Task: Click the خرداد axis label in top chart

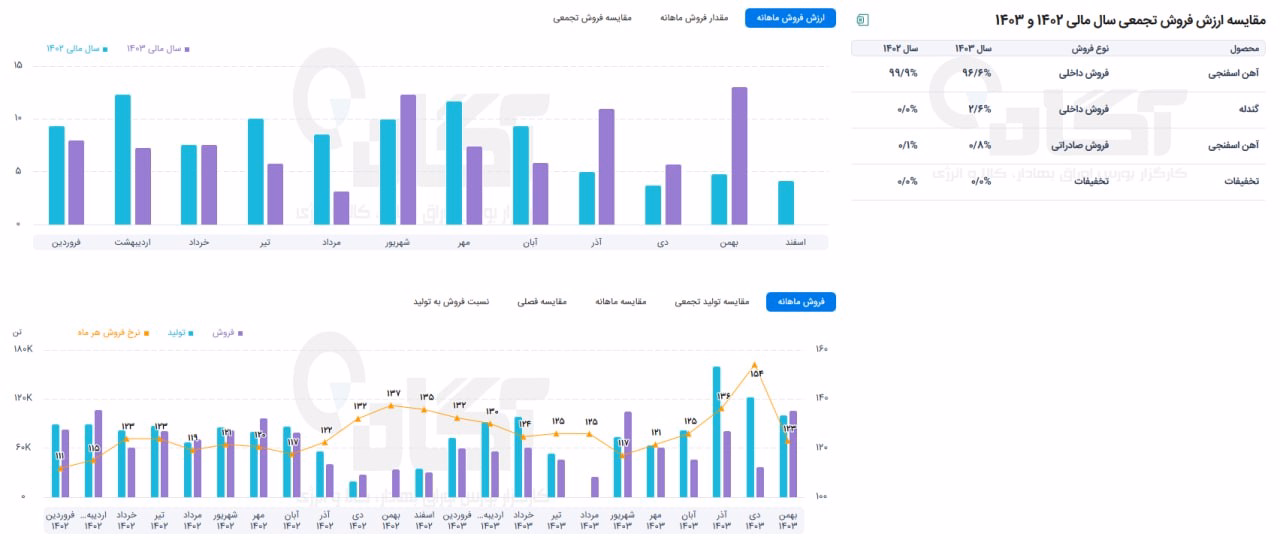Action: click(x=198, y=242)
